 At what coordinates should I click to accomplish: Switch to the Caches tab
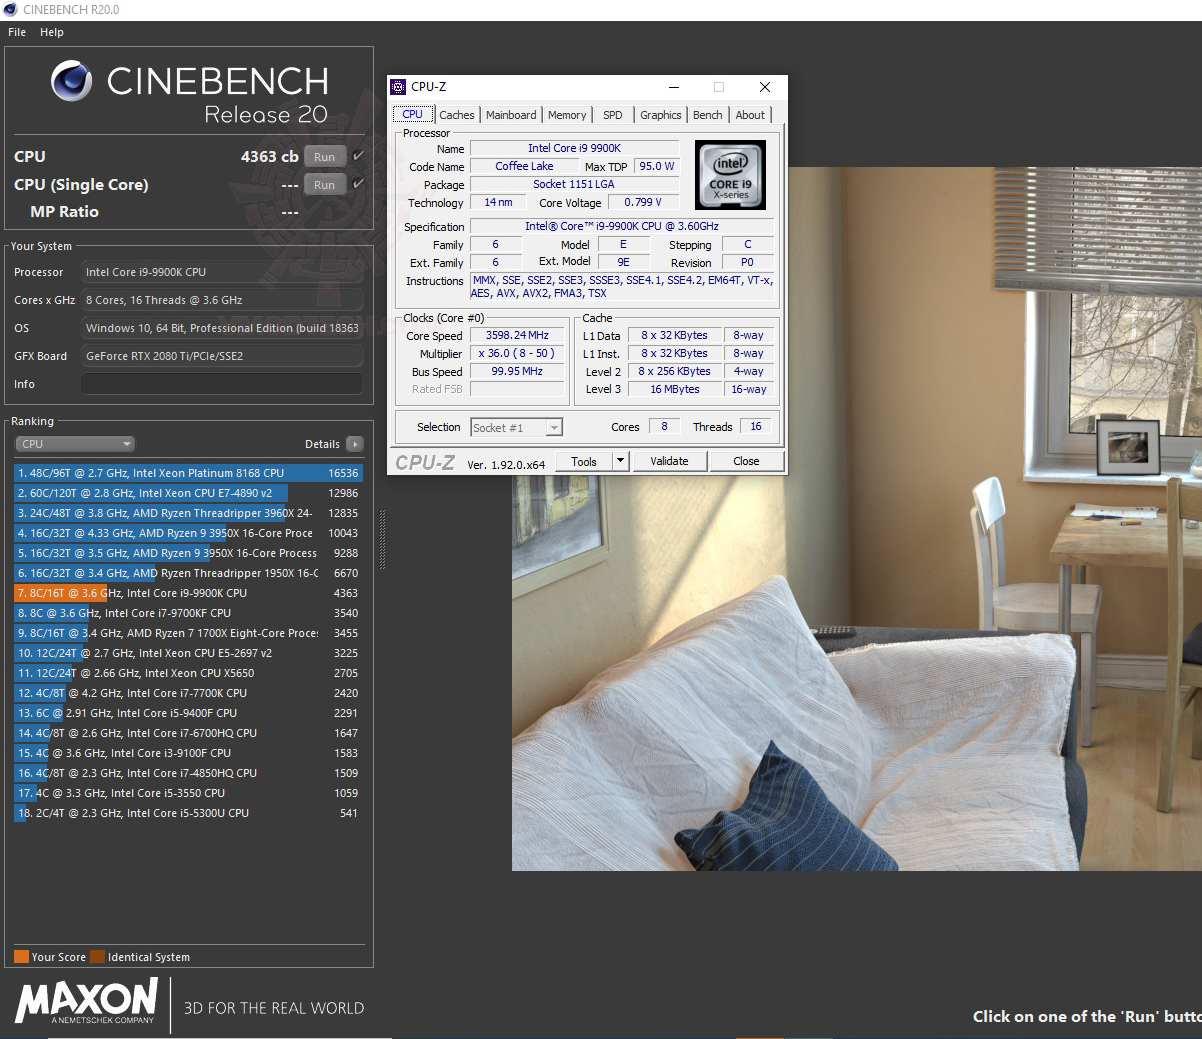(x=457, y=115)
